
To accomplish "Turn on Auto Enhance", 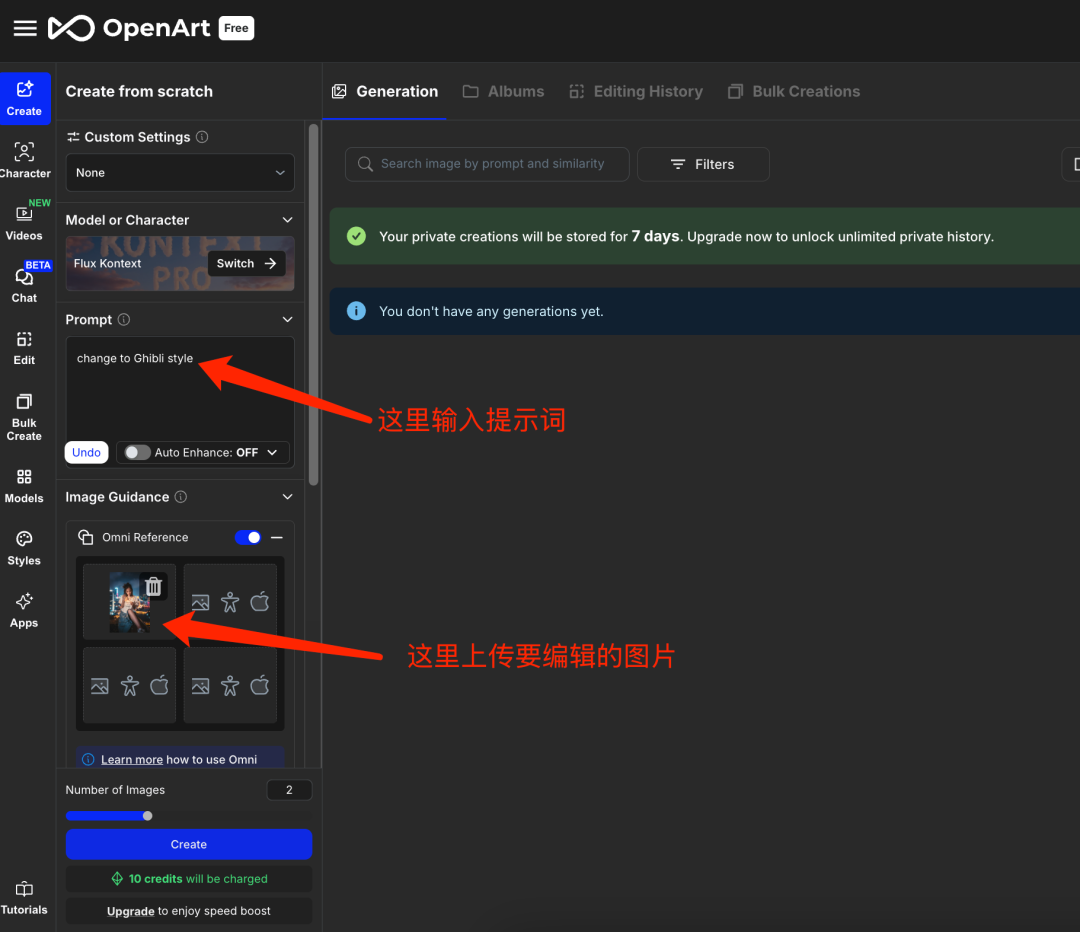I will (135, 452).
